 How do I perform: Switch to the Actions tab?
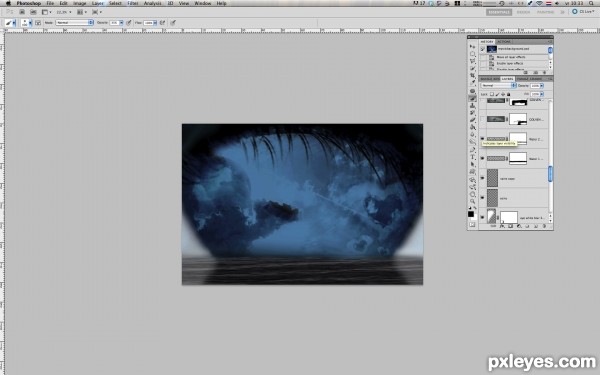pyautogui.click(x=504, y=42)
